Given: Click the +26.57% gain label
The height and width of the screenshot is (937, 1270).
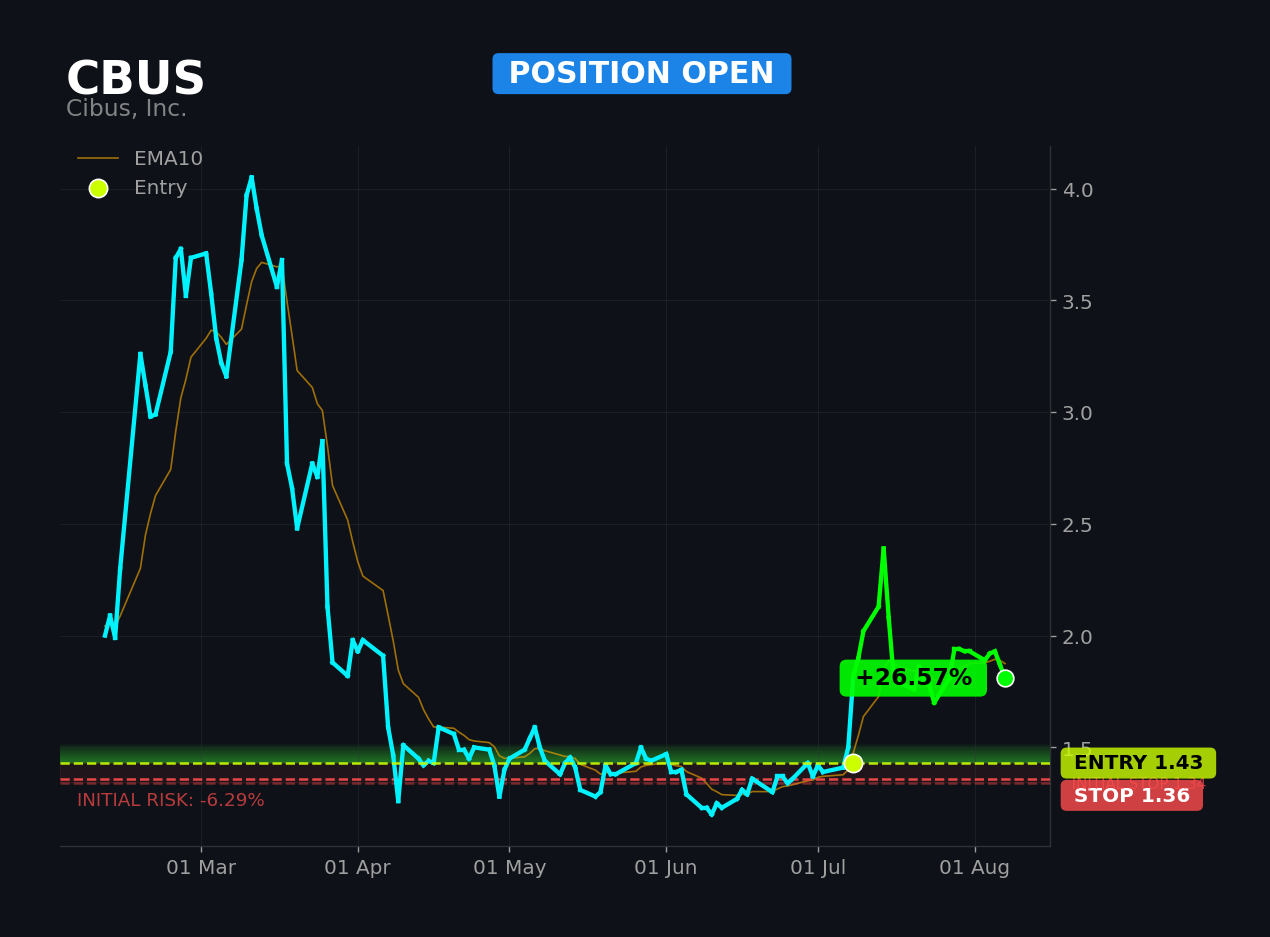Looking at the screenshot, I should [x=913, y=678].
